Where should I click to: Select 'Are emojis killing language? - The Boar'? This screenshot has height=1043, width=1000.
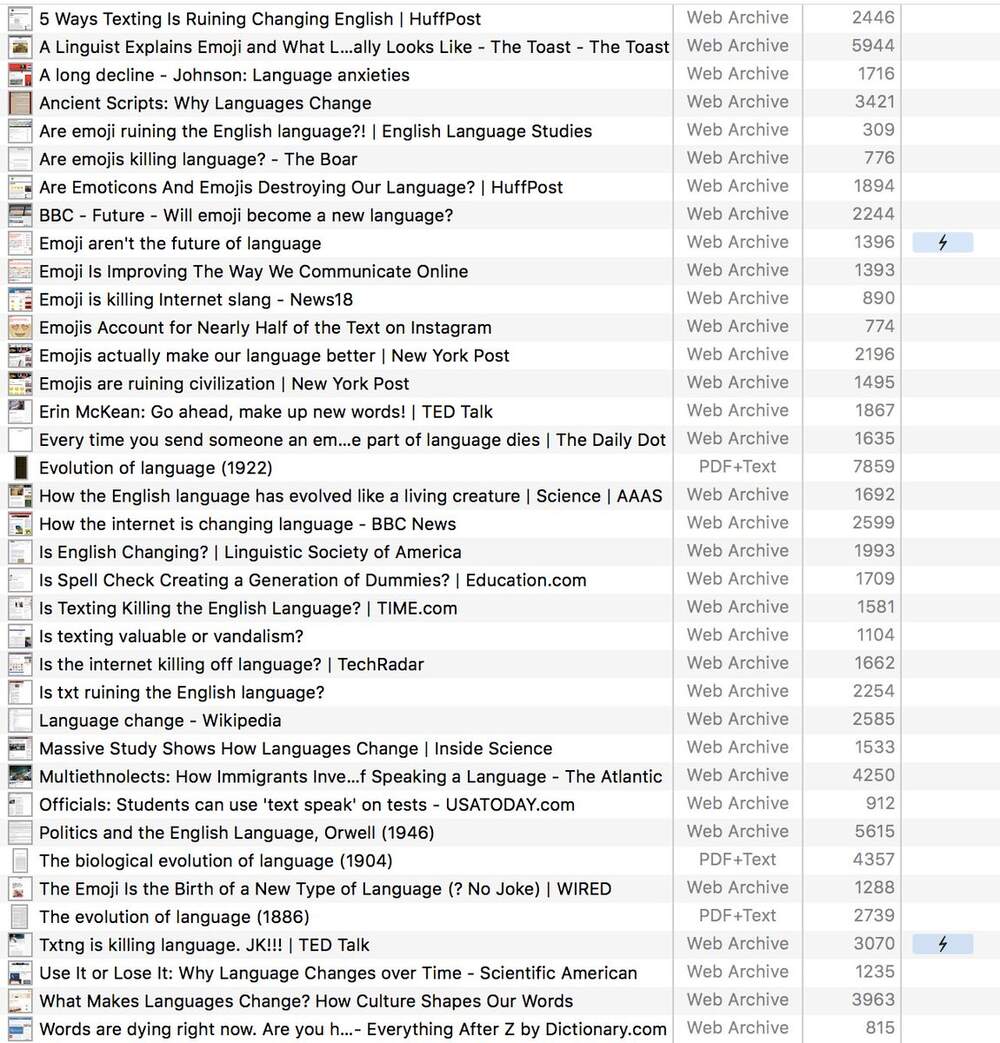[198, 159]
